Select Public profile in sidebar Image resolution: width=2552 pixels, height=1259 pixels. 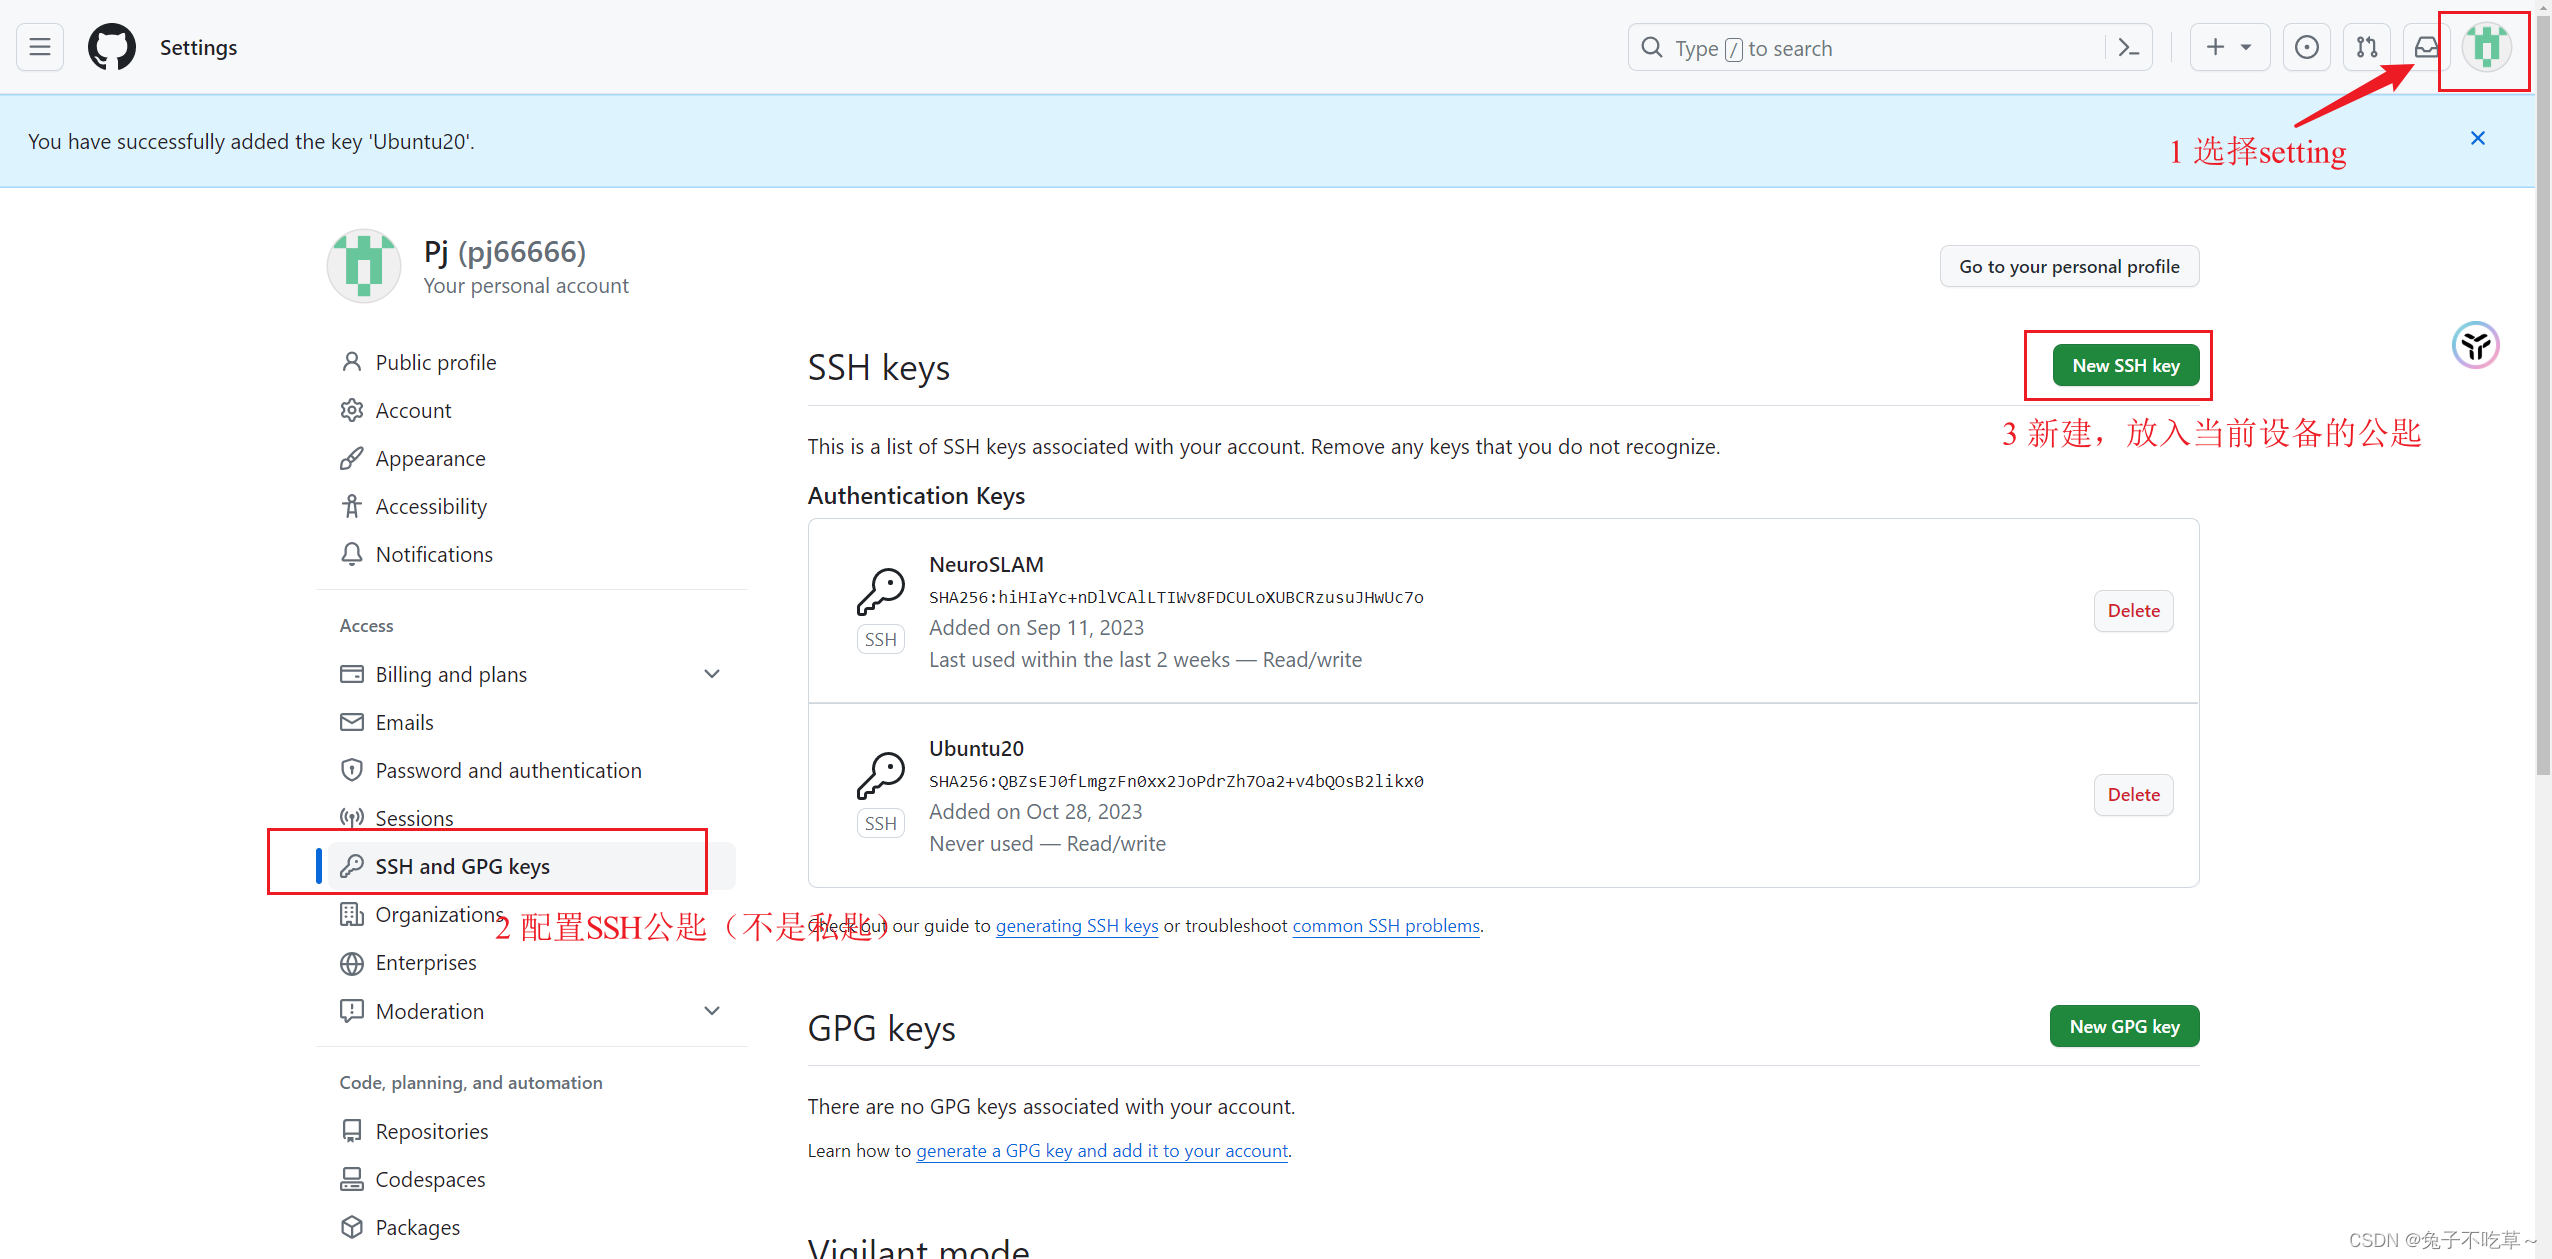435,362
